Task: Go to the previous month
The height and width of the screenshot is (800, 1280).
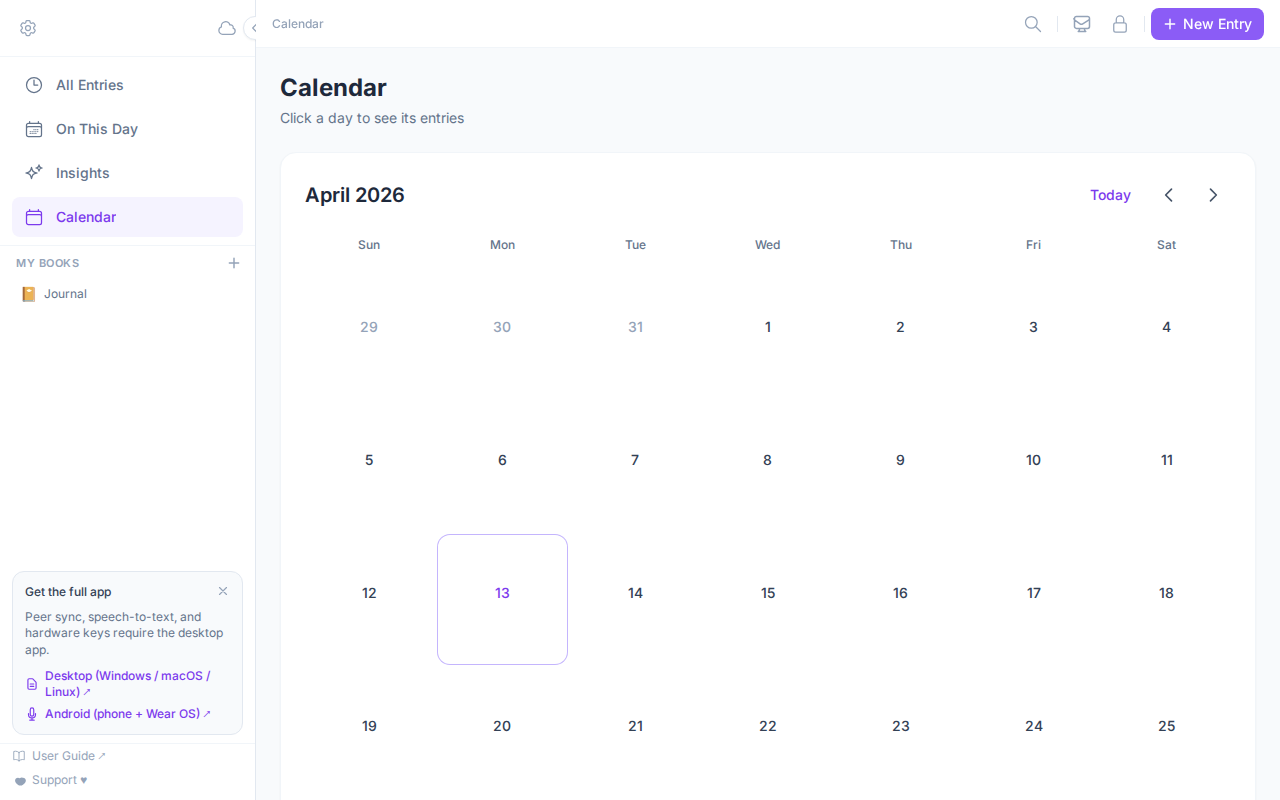Action: pos(1168,195)
